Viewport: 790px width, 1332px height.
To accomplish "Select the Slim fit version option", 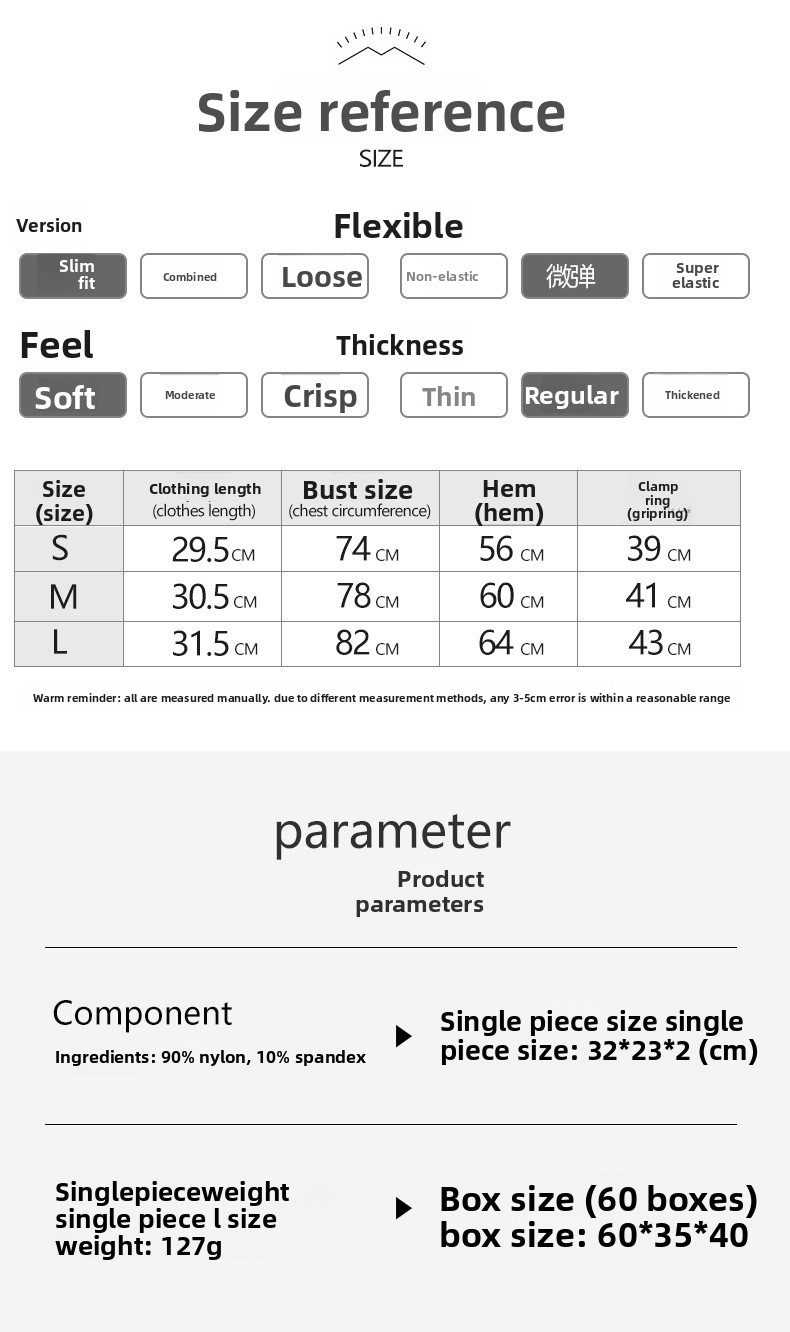I will pos(73,276).
